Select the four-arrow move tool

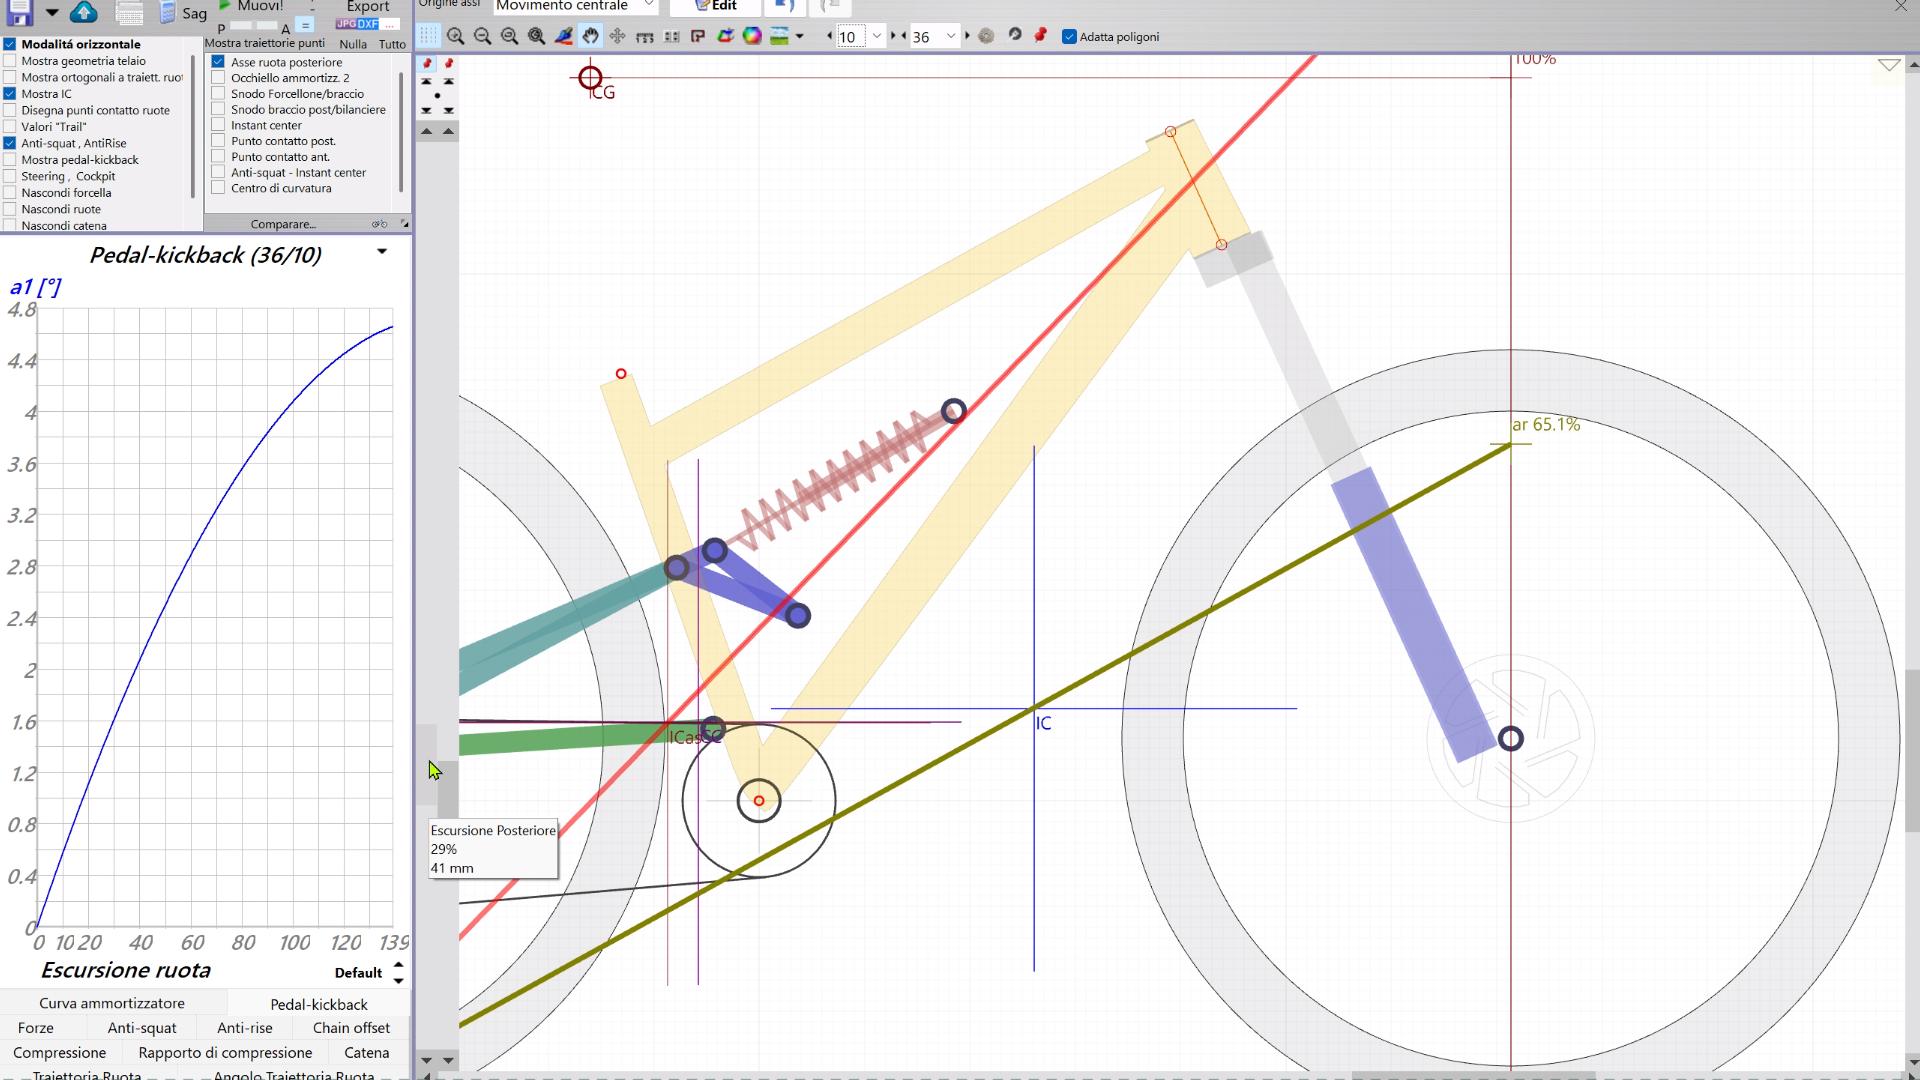tap(618, 36)
